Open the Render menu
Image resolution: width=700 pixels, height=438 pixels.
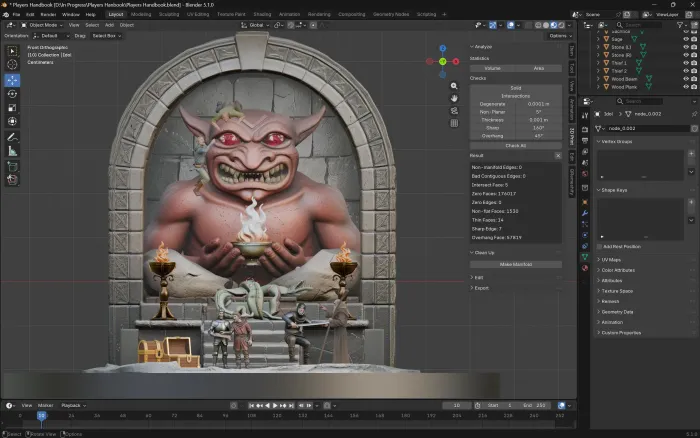point(48,14)
